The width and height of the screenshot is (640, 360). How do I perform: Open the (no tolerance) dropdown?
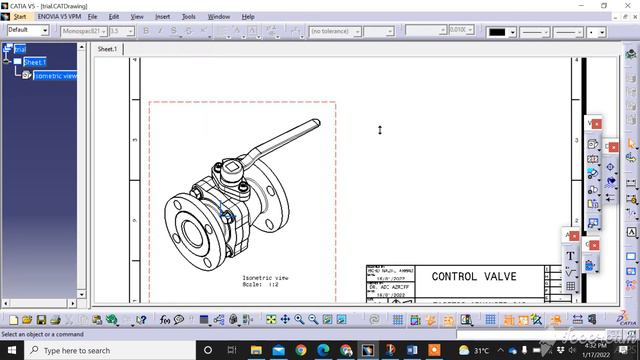pos(358,31)
